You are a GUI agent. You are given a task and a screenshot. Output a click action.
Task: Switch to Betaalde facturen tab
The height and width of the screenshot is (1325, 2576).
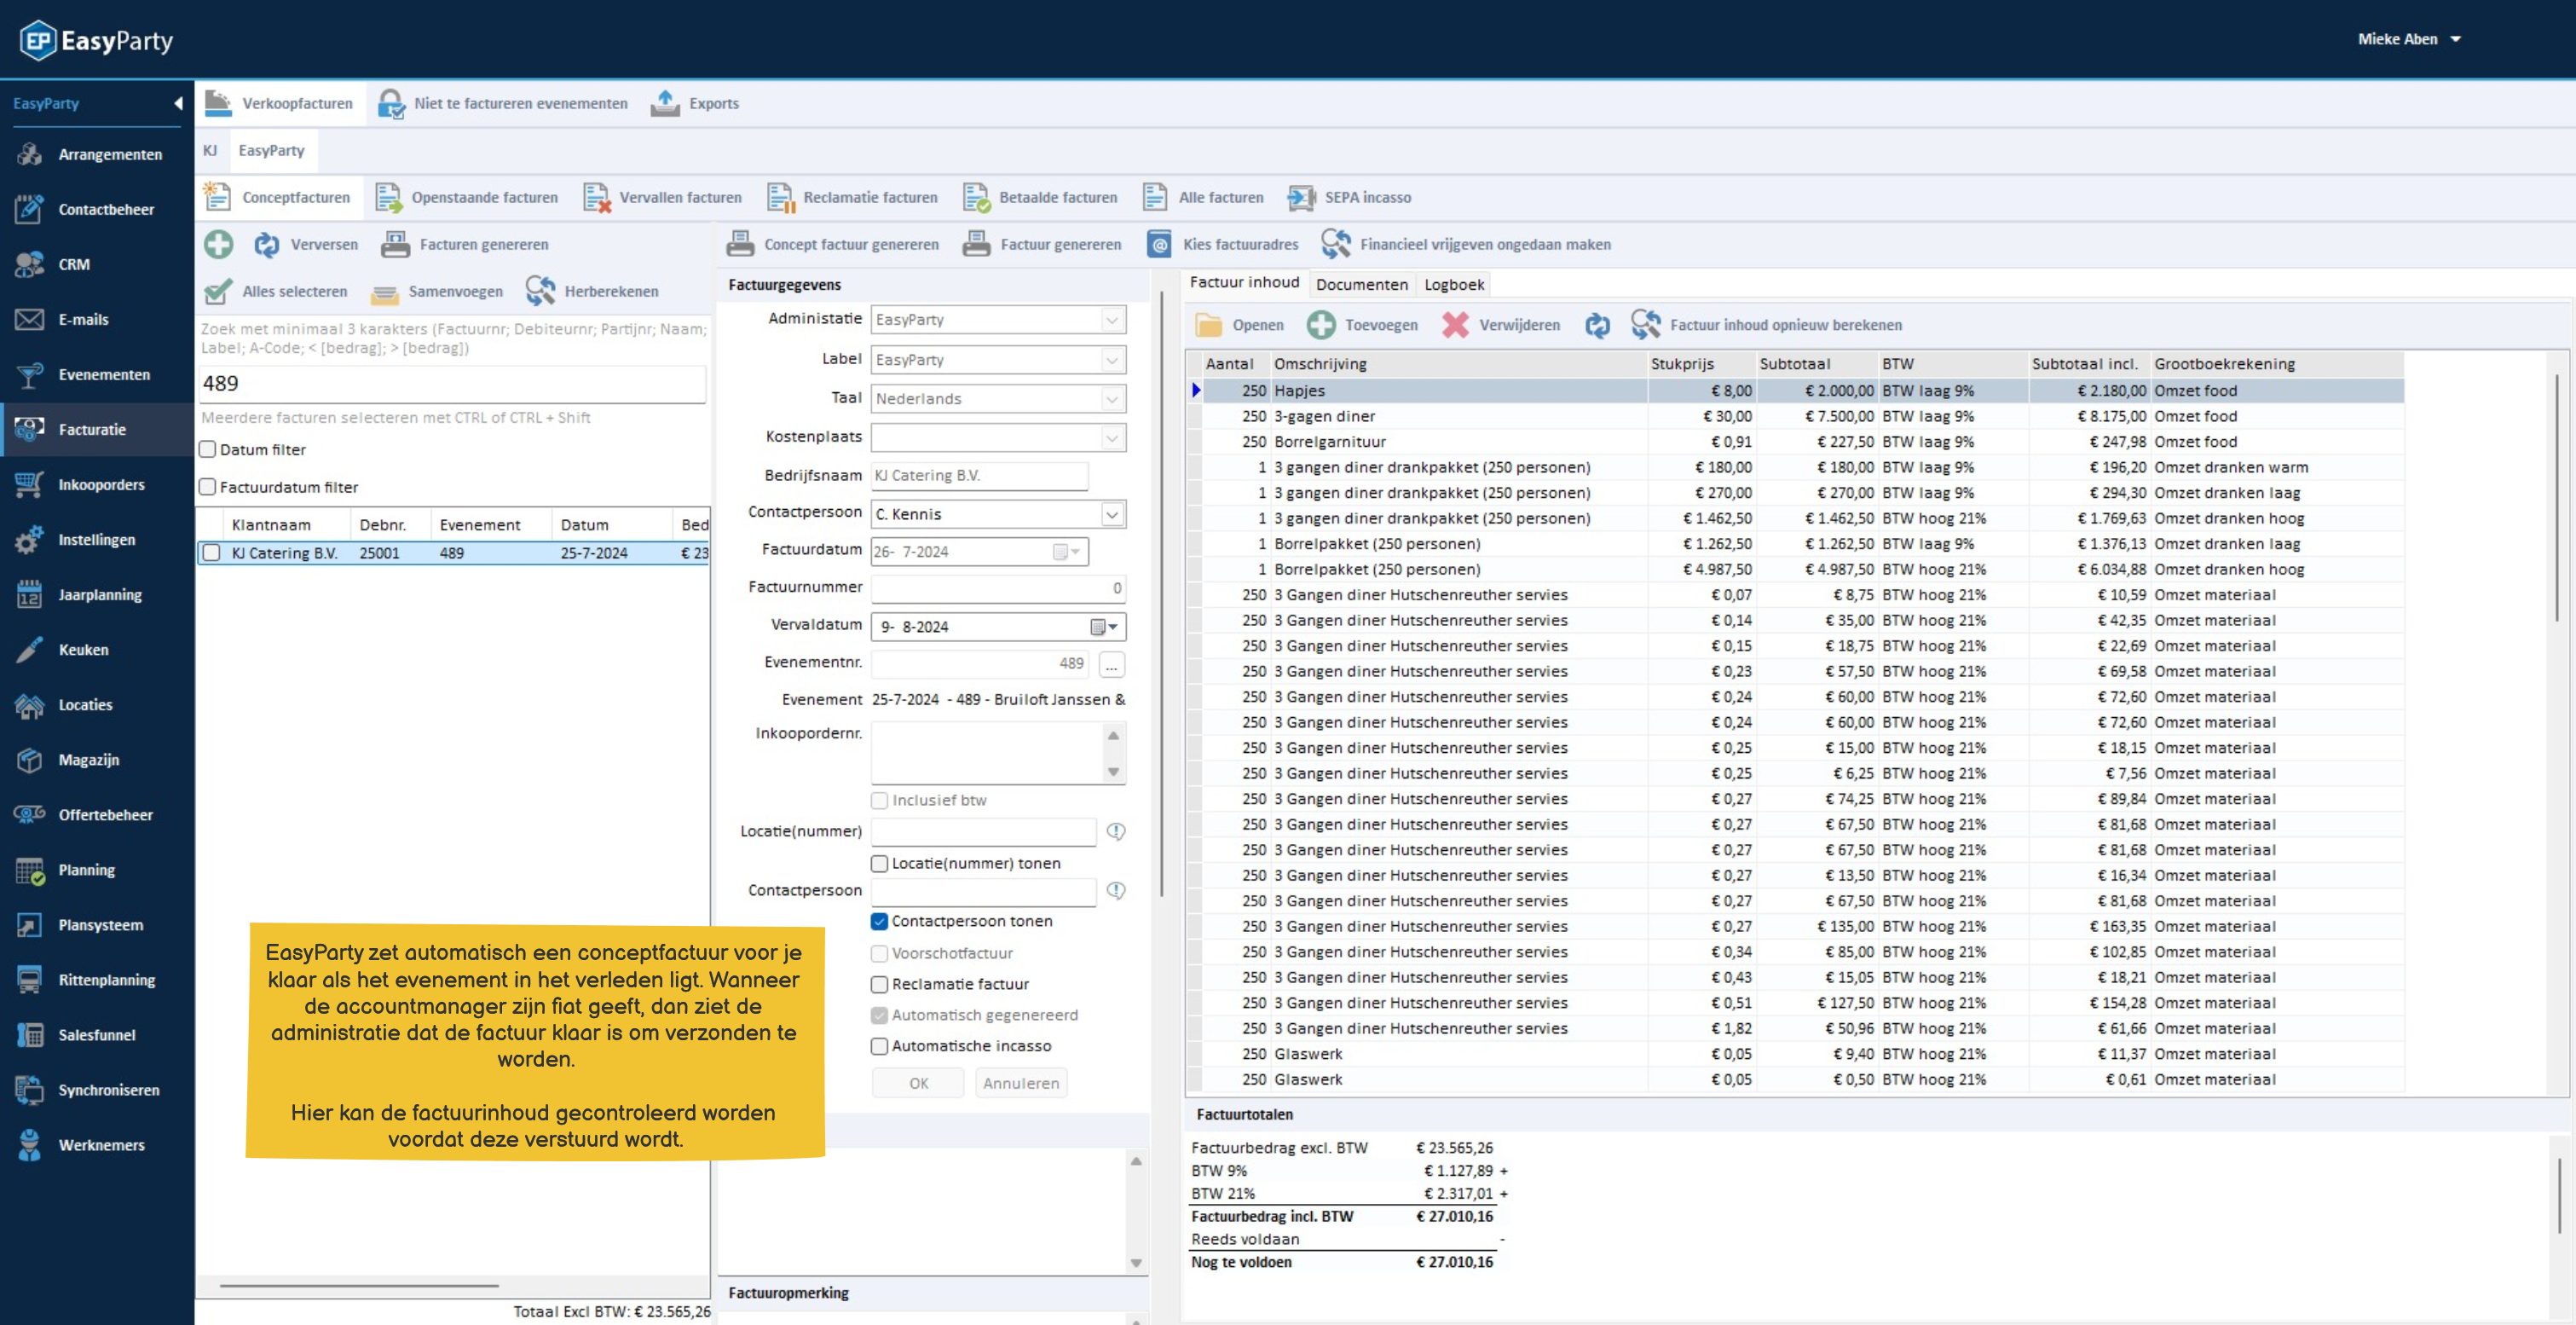1041,197
